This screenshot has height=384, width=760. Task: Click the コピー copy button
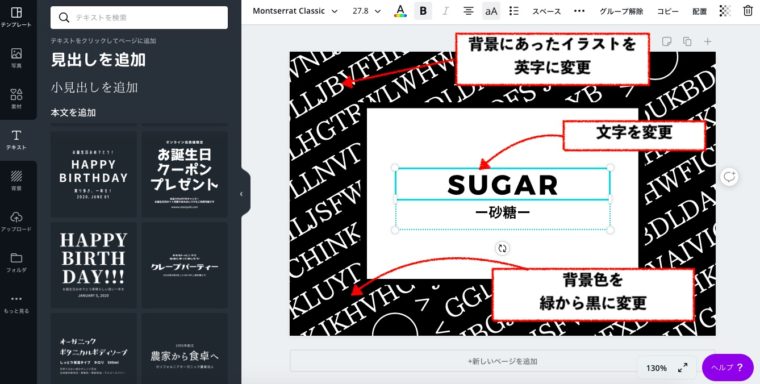click(x=667, y=11)
